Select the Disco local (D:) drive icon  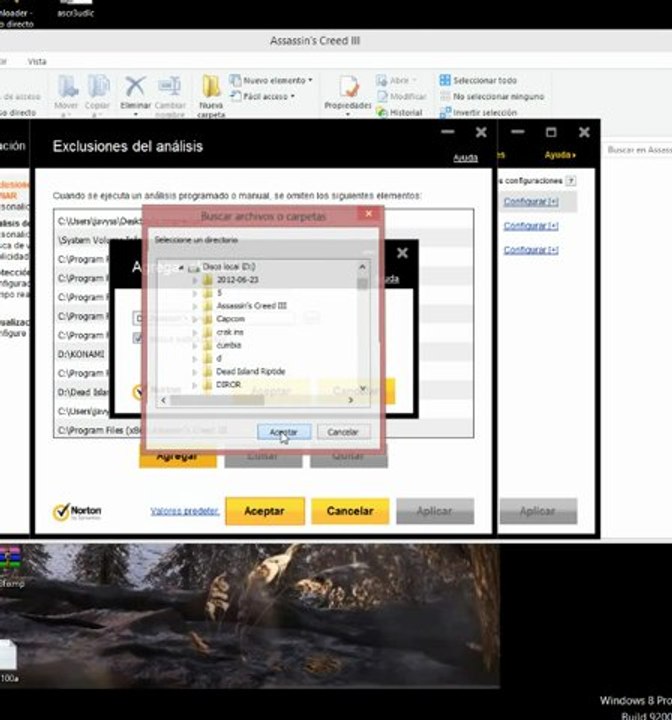(194, 267)
